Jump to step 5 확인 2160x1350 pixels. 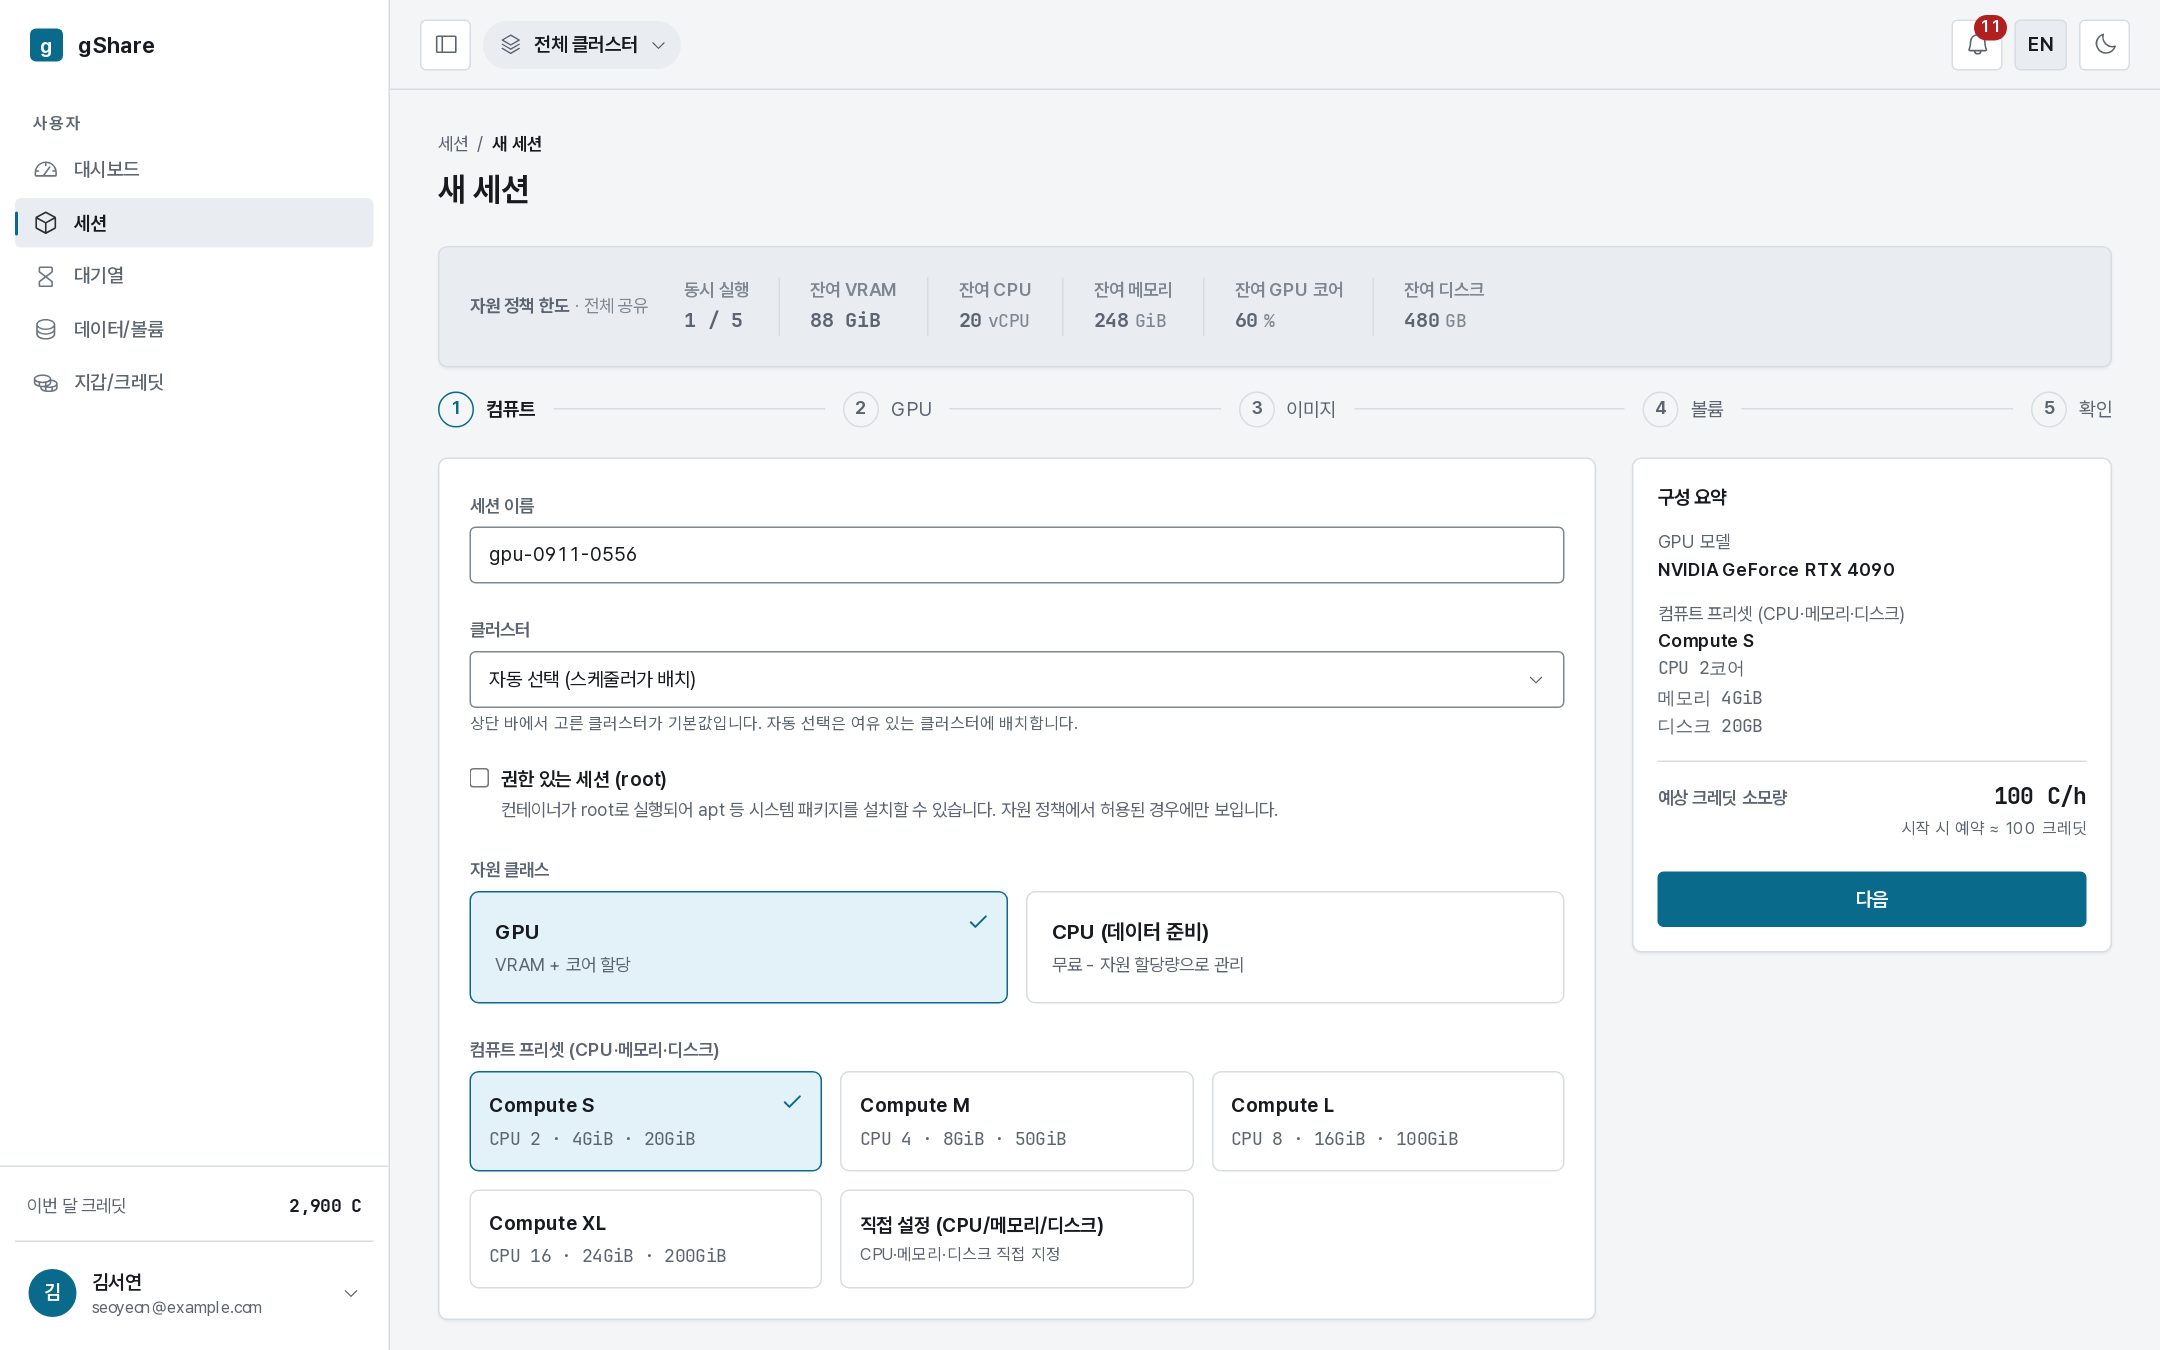pyautogui.click(x=2072, y=409)
